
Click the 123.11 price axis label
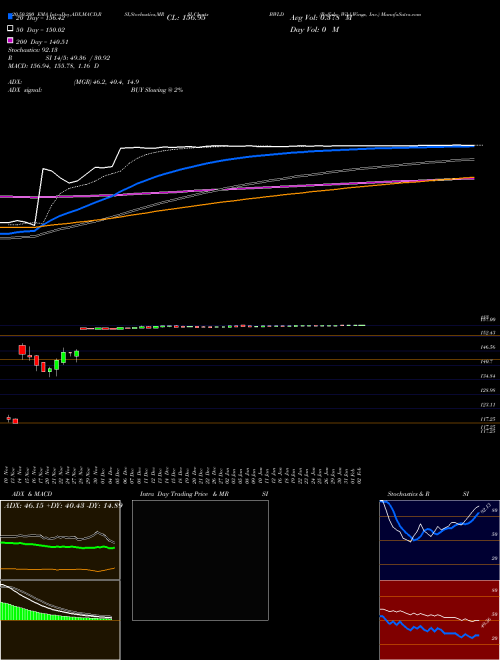[x=488, y=405]
